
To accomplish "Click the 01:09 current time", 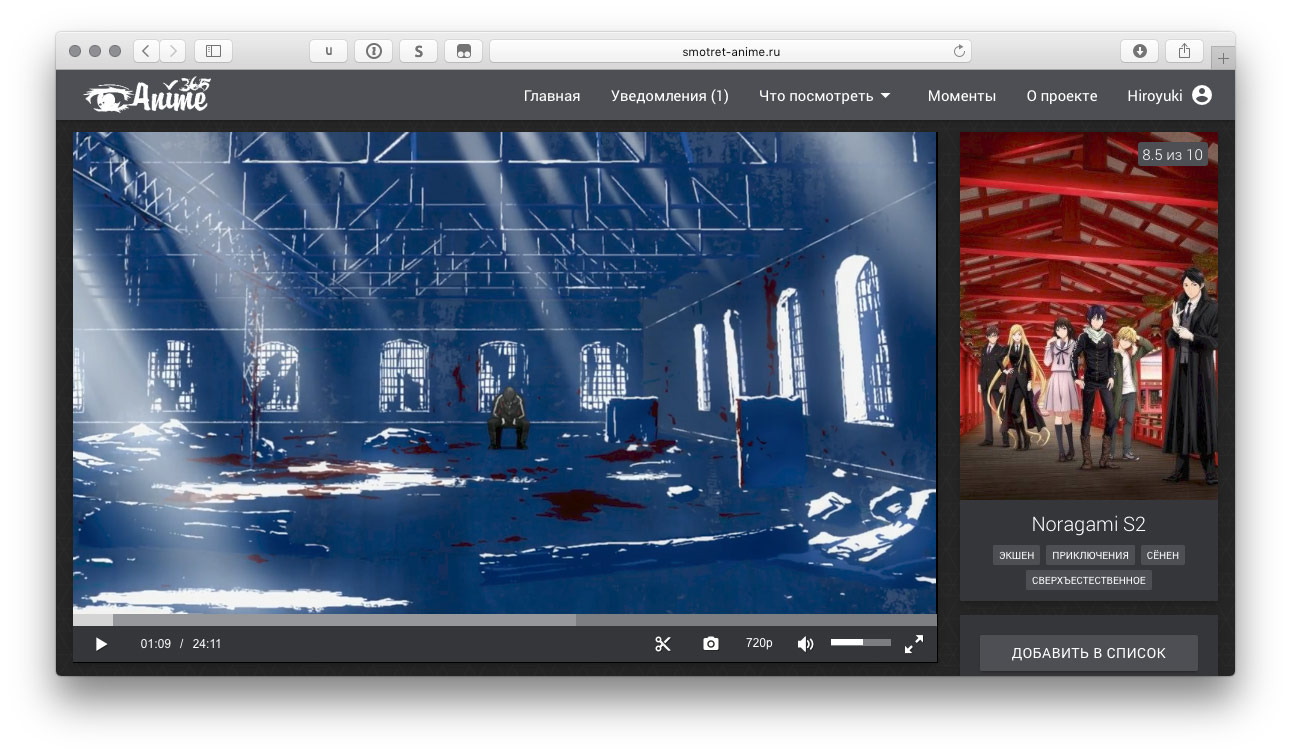I will 156,644.
